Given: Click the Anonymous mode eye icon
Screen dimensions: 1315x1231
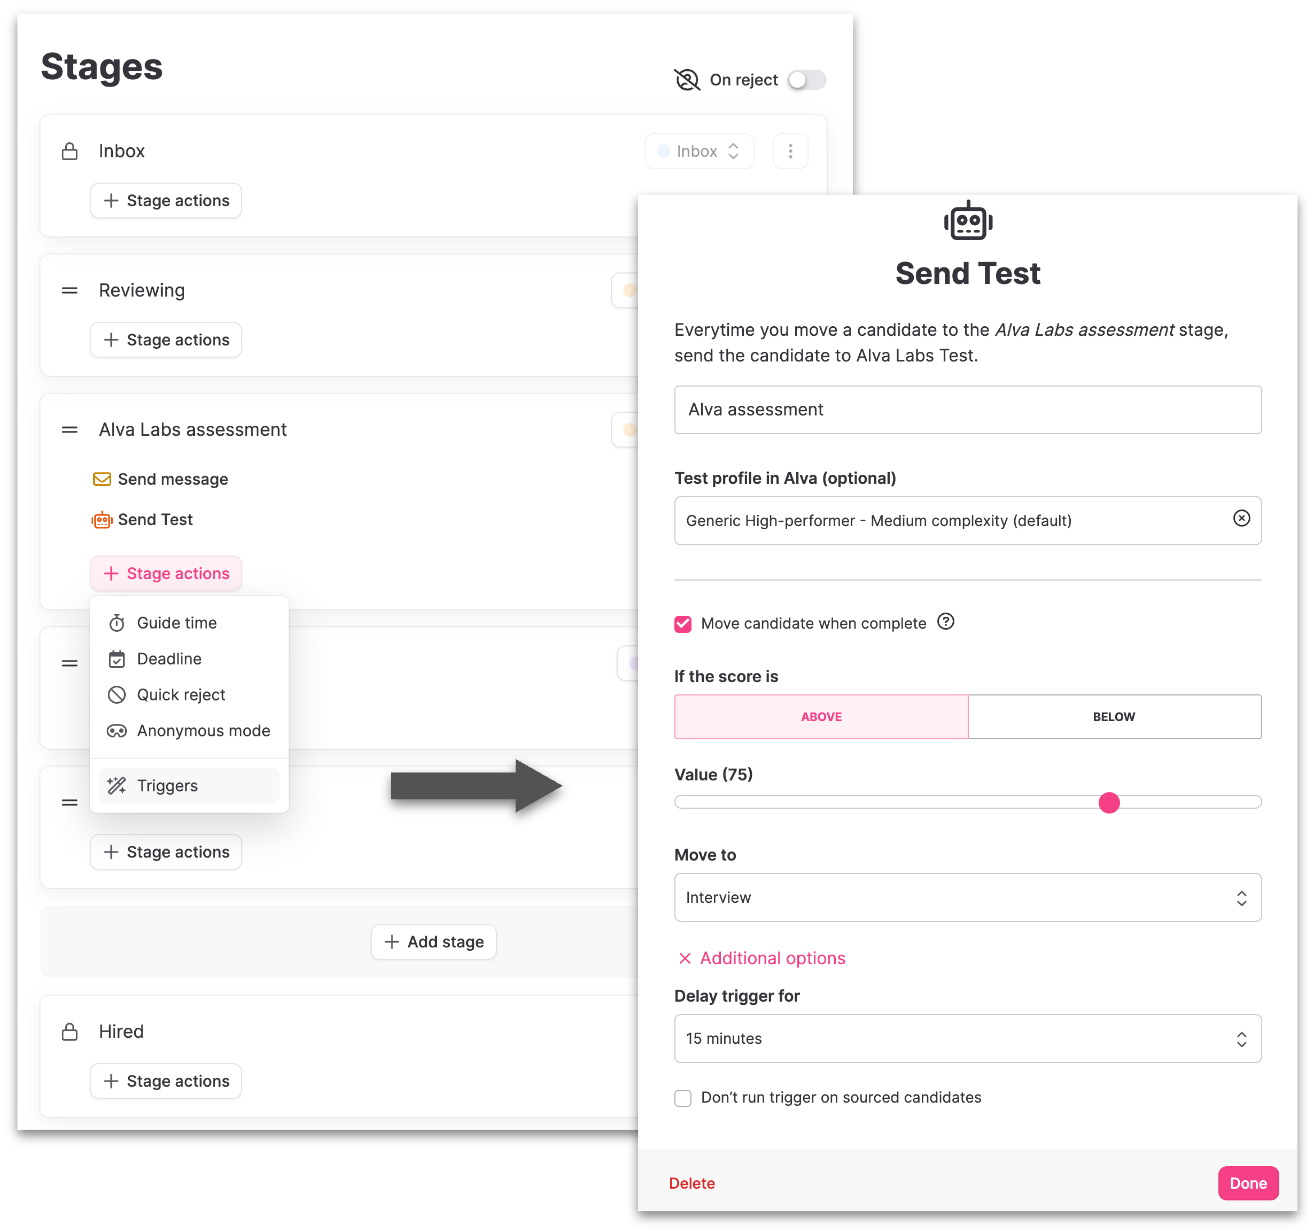Looking at the screenshot, I should [x=117, y=730].
